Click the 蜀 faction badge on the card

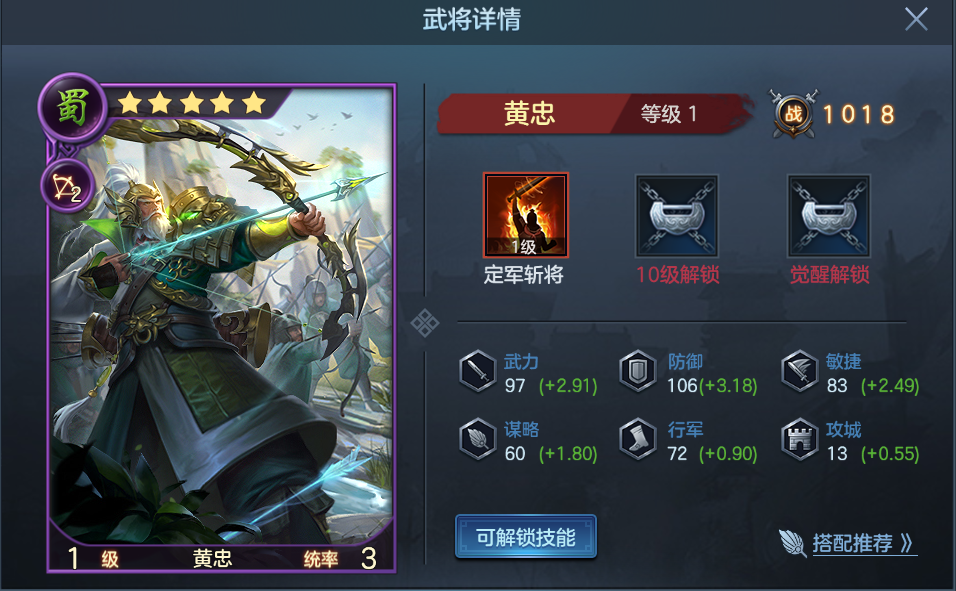(73, 108)
